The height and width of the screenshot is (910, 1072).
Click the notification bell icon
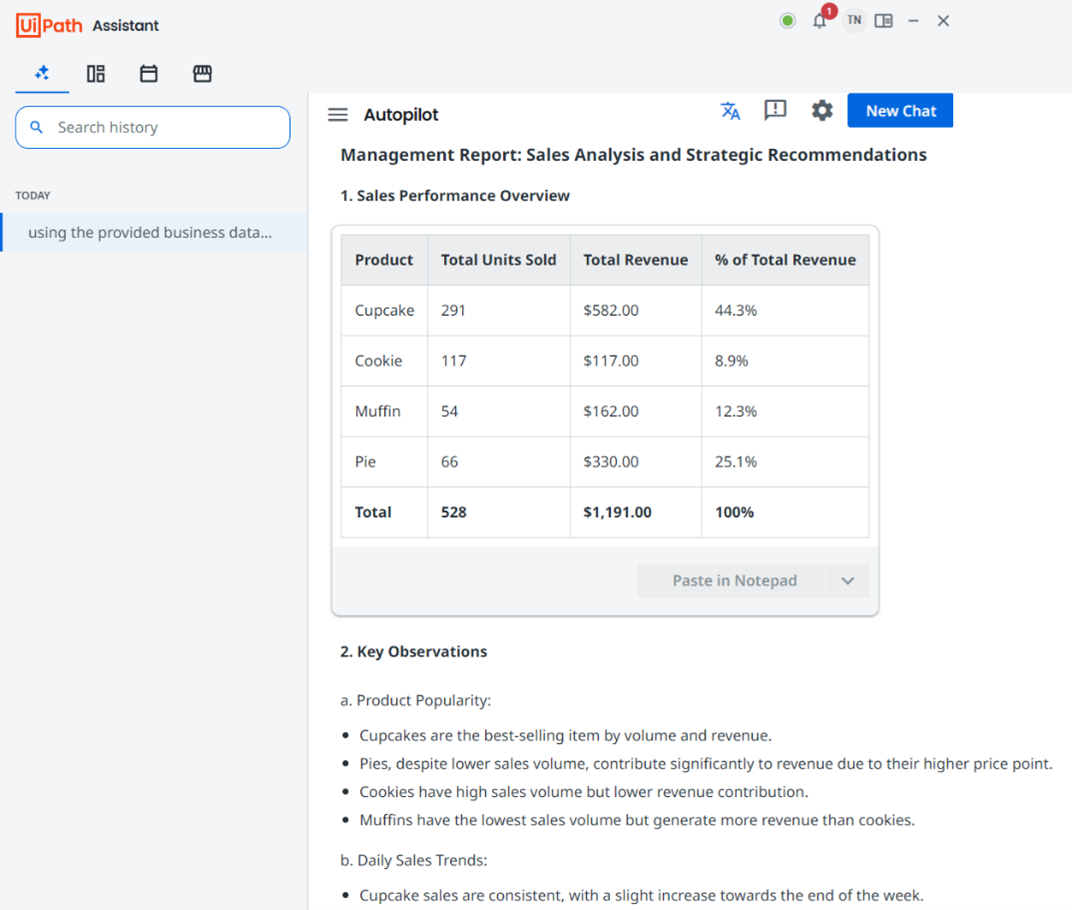click(x=820, y=21)
